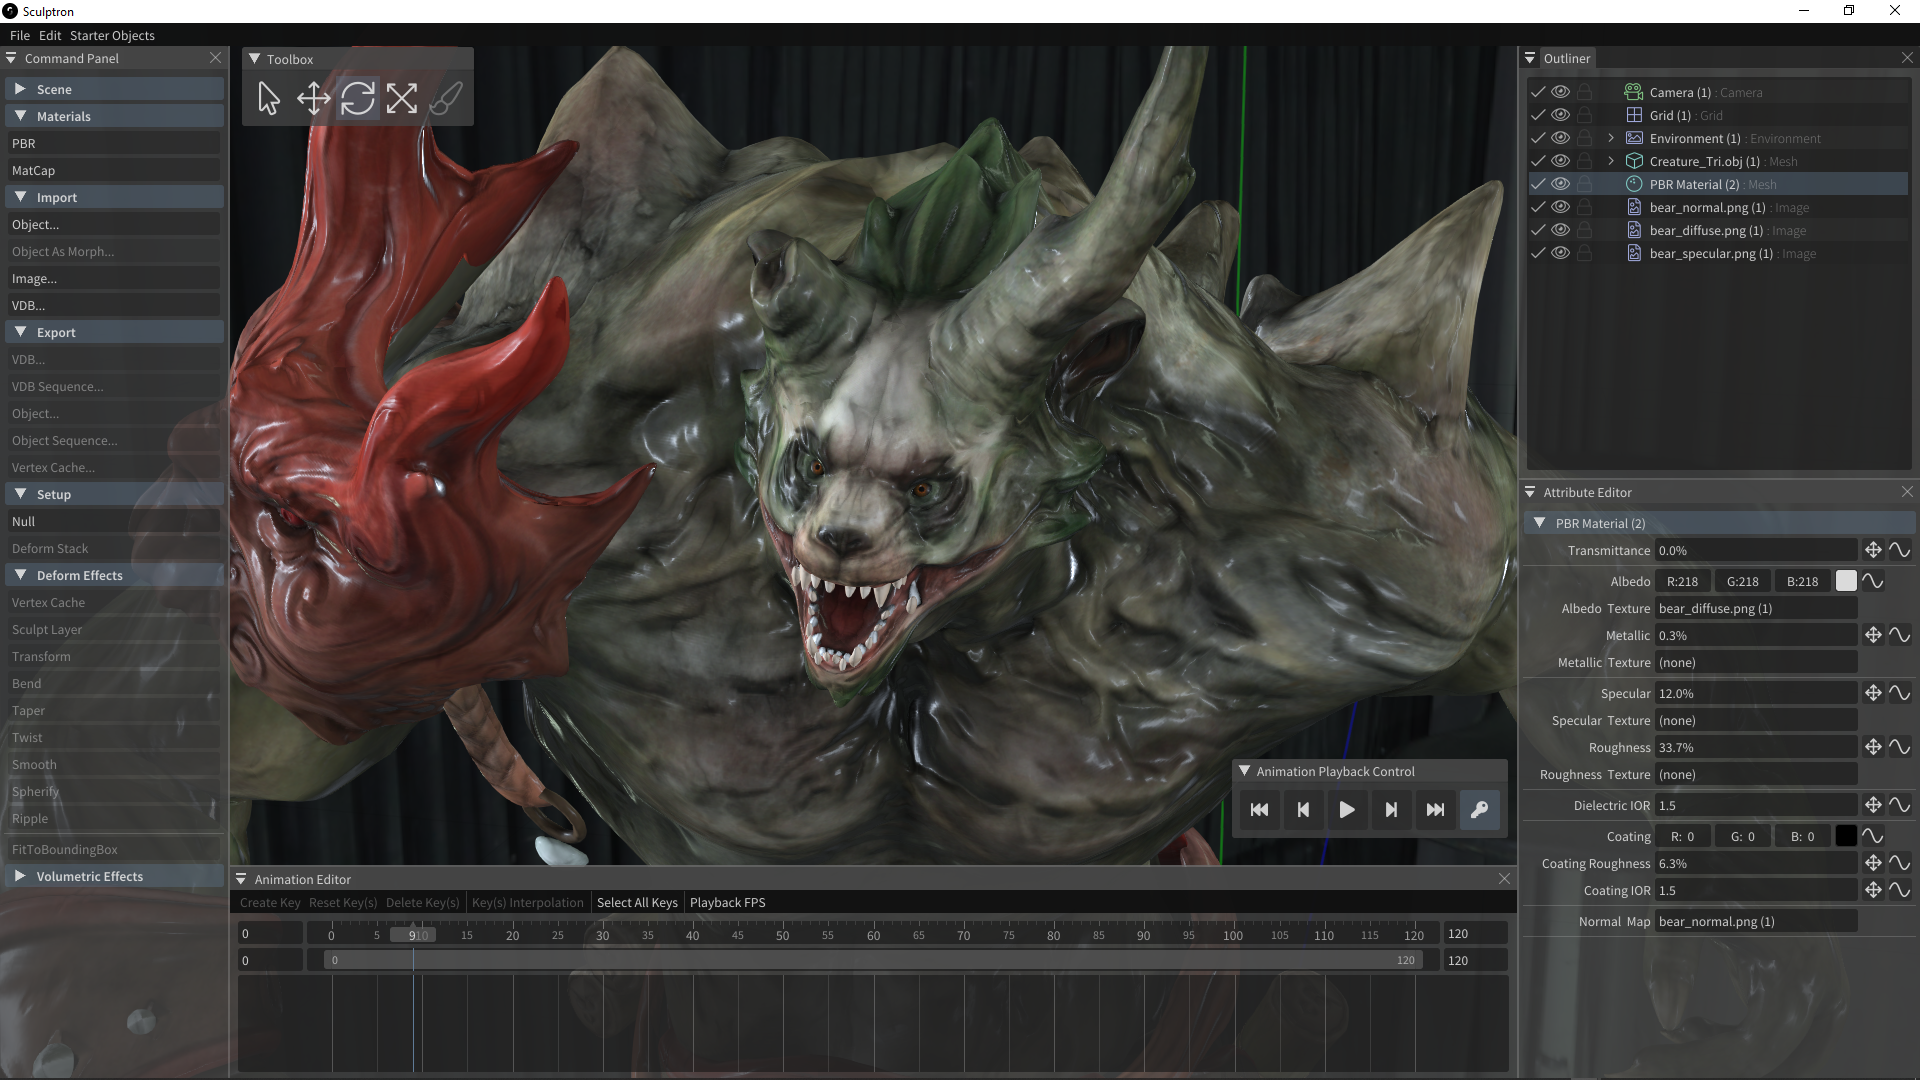Click Select All Keys in Animation Editor
The image size is (1920, 1080).
637,902
